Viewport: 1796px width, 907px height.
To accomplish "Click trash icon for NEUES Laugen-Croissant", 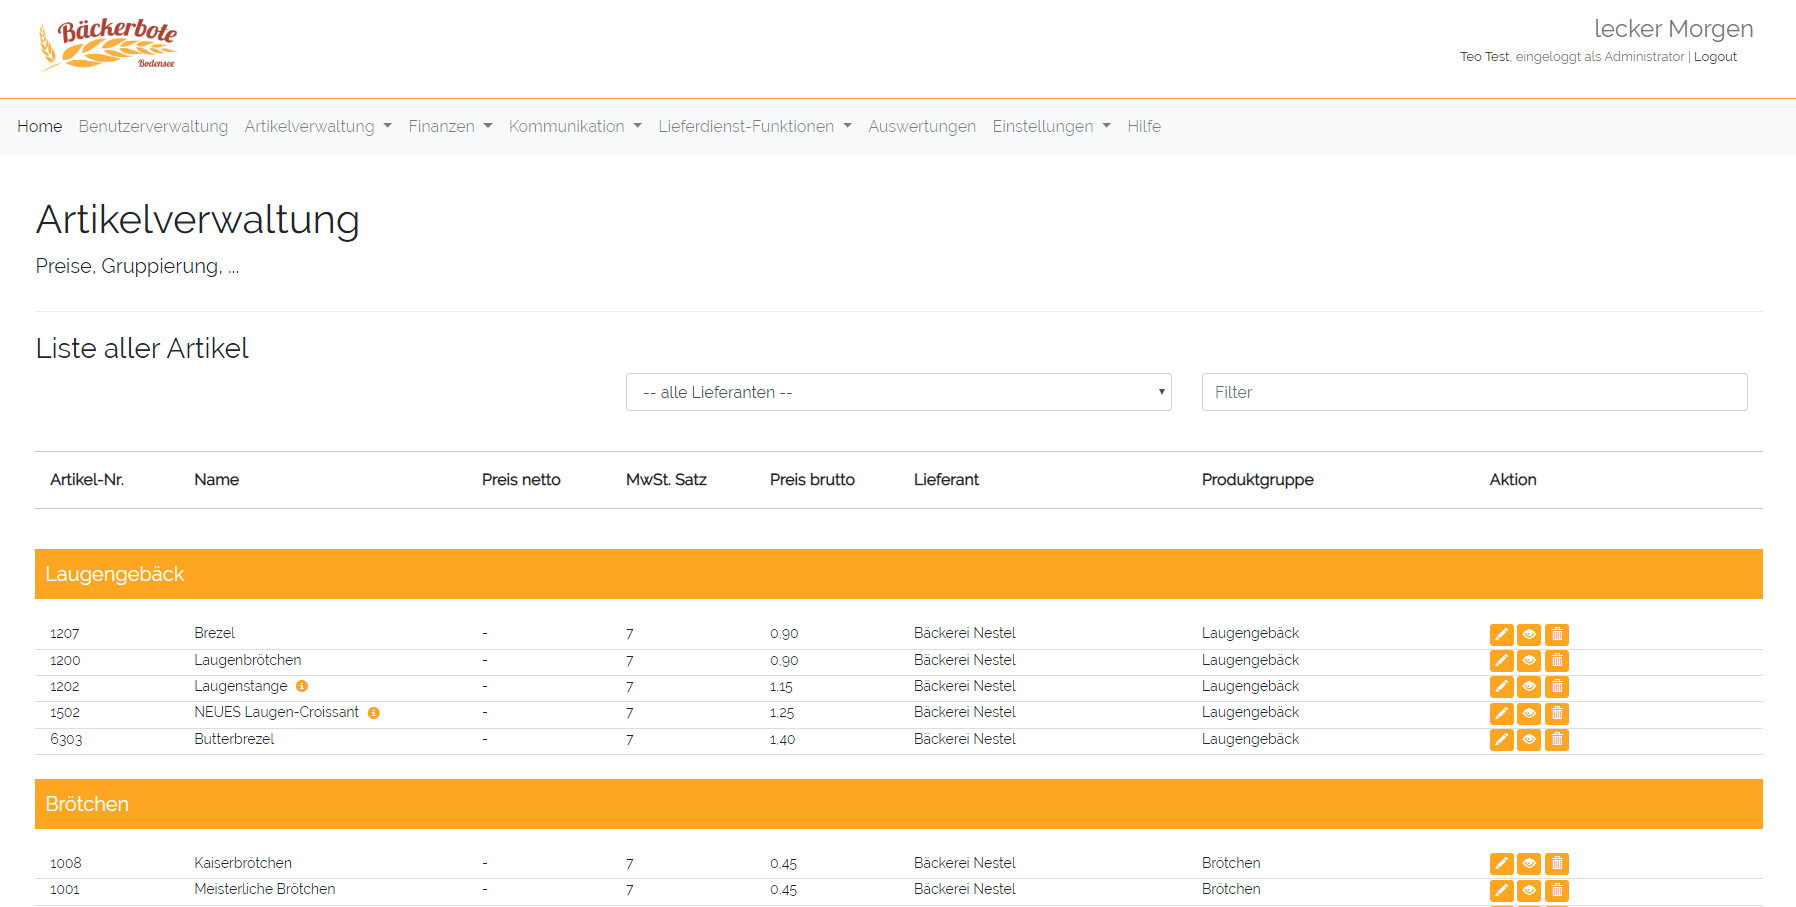I will coord(1557,714).
